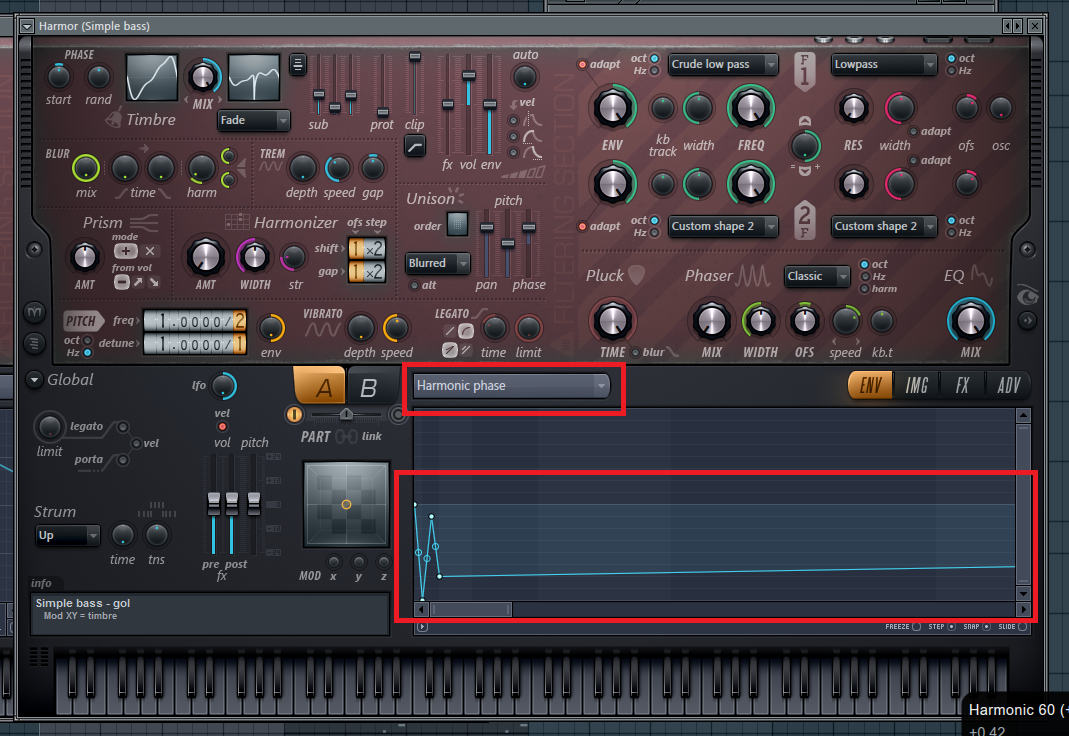Image resolution: width=1069 pixels, height=736 pixels.
Task: Click the envelope horizontal scrollbar thumb
Action: tap(470, 609)
